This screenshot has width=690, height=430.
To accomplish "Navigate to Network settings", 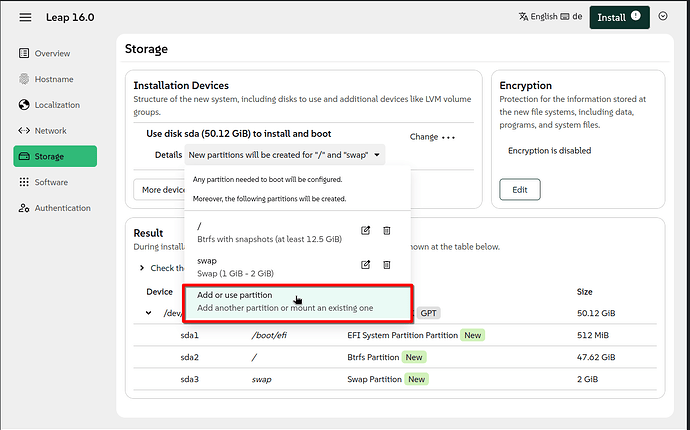I will [x=50, y=131].
